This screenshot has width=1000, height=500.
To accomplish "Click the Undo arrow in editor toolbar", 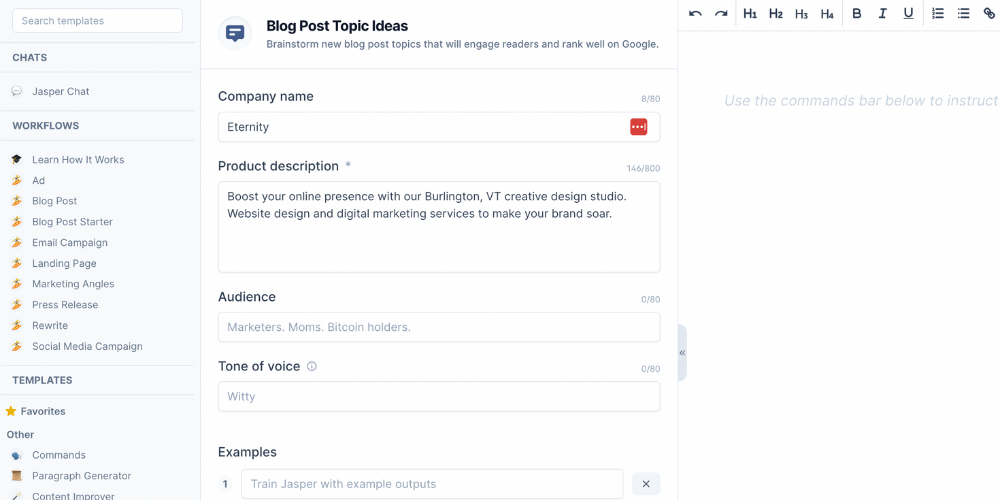I will click(x=695, y=13).
